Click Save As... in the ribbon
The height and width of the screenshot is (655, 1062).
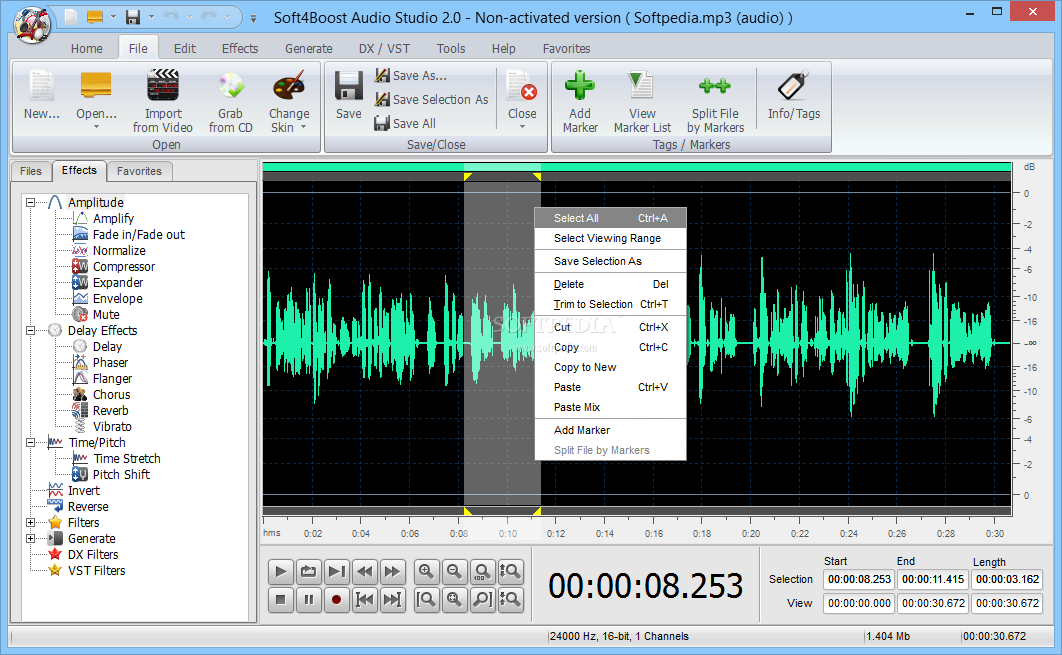point(410,75)
